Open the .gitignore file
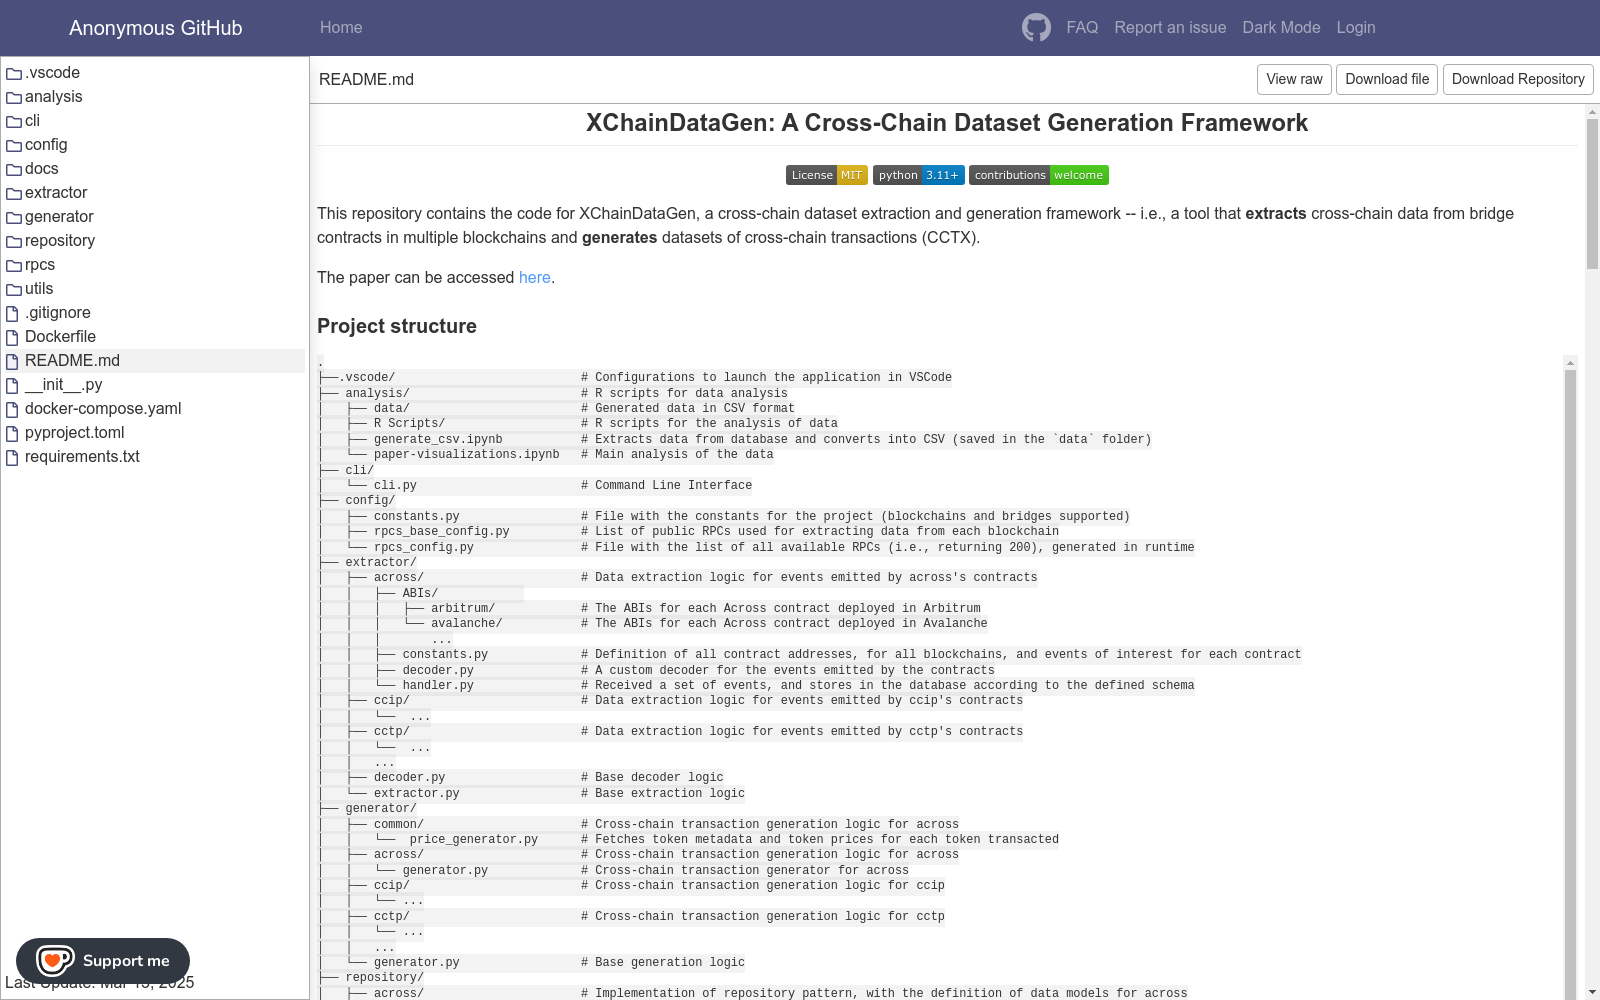 (x=58, y=313)
